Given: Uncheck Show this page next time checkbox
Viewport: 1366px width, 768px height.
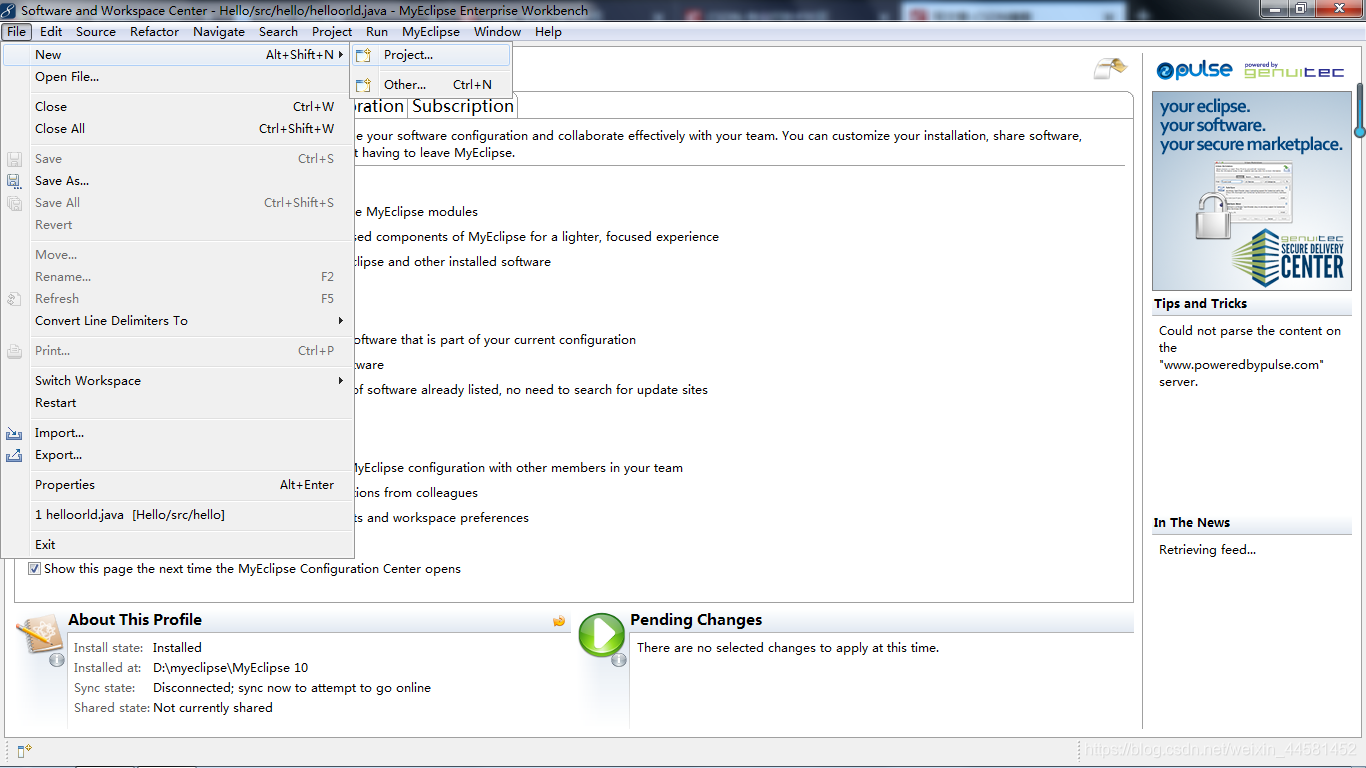Looking at the screenshot, I should (x=34, y=569).
